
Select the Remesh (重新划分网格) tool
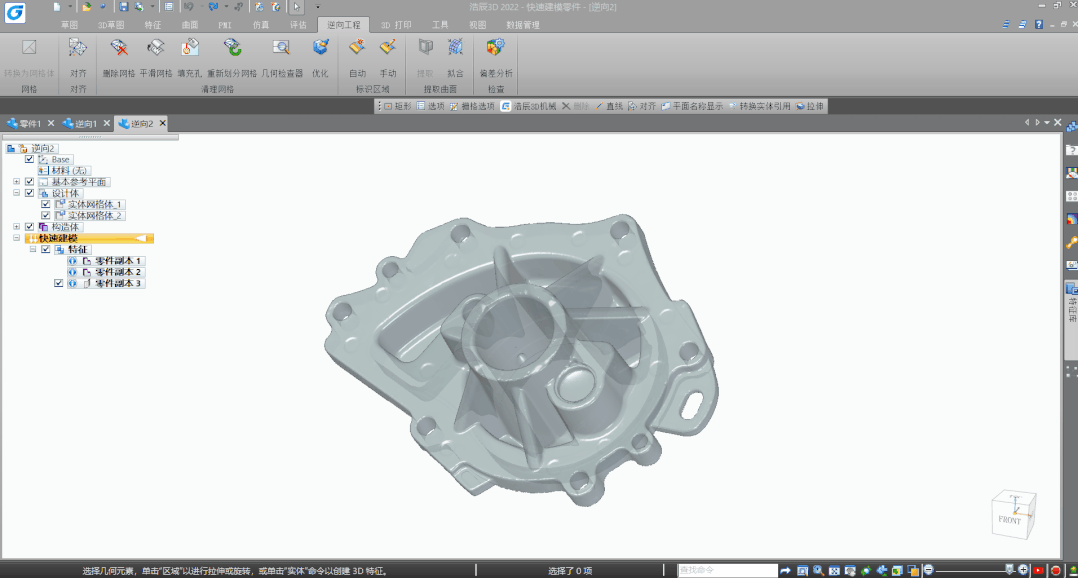(x=232, y=57)
